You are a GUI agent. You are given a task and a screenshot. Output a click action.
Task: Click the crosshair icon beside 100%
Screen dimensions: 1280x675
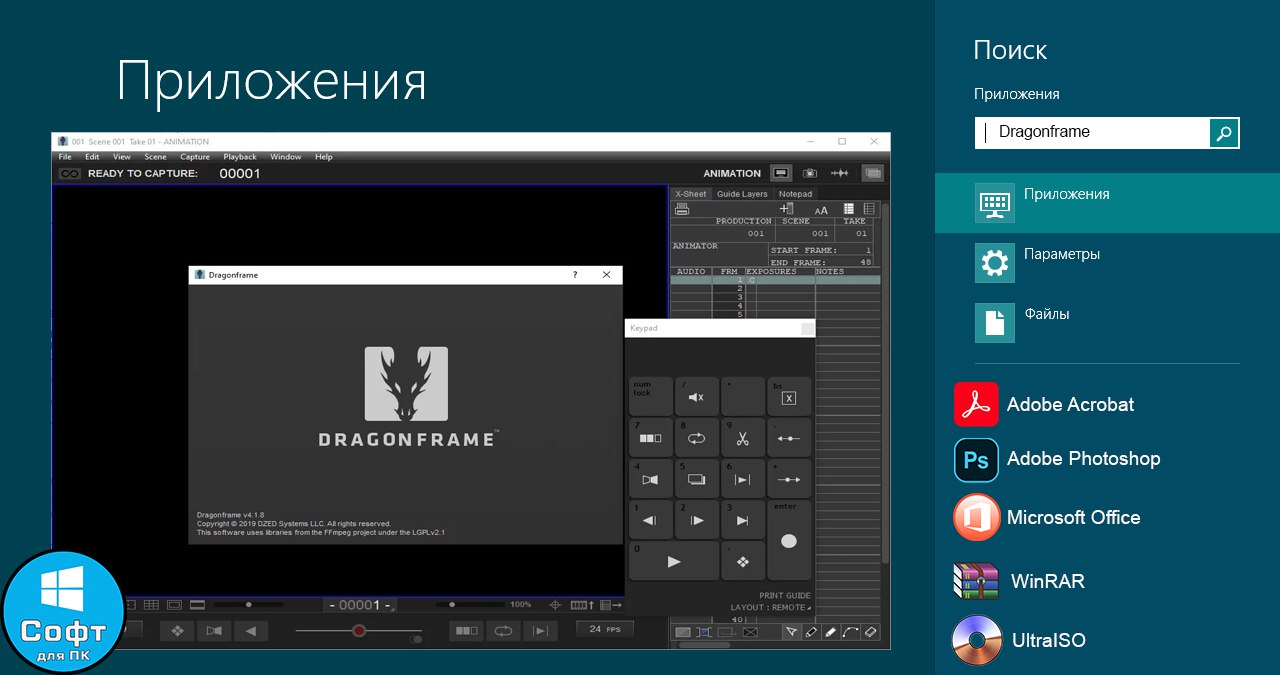click(555, 605)
